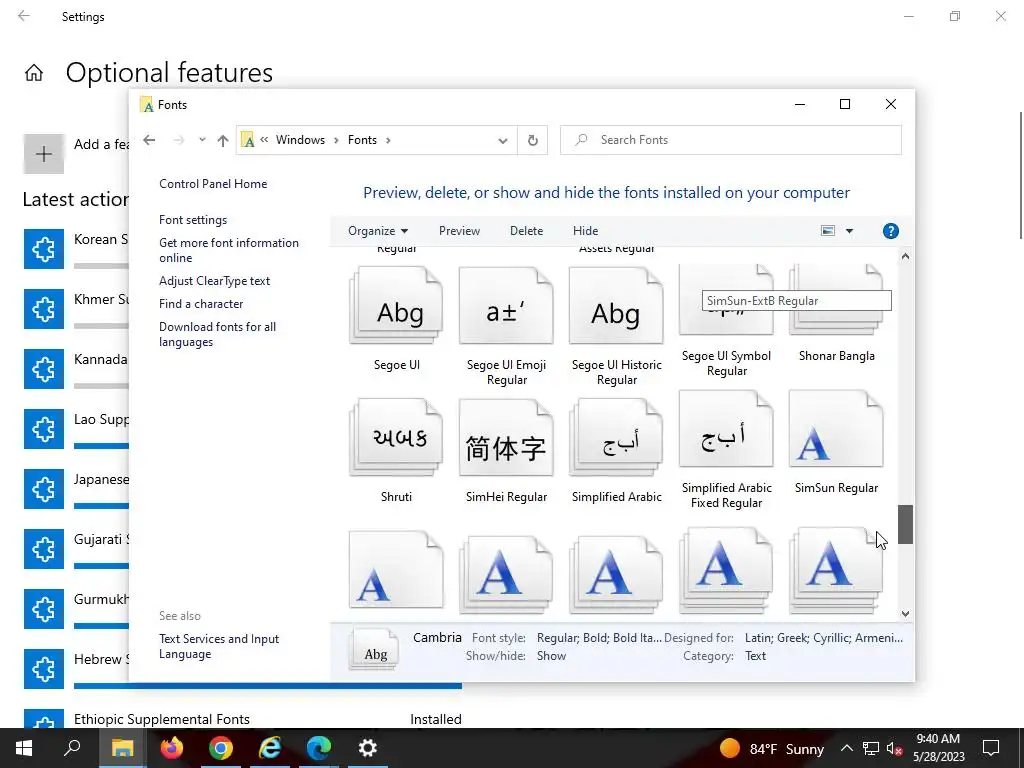1024x768 pixels.
Task: Open Text Services and Input Language link
Action: pos(219,647)
